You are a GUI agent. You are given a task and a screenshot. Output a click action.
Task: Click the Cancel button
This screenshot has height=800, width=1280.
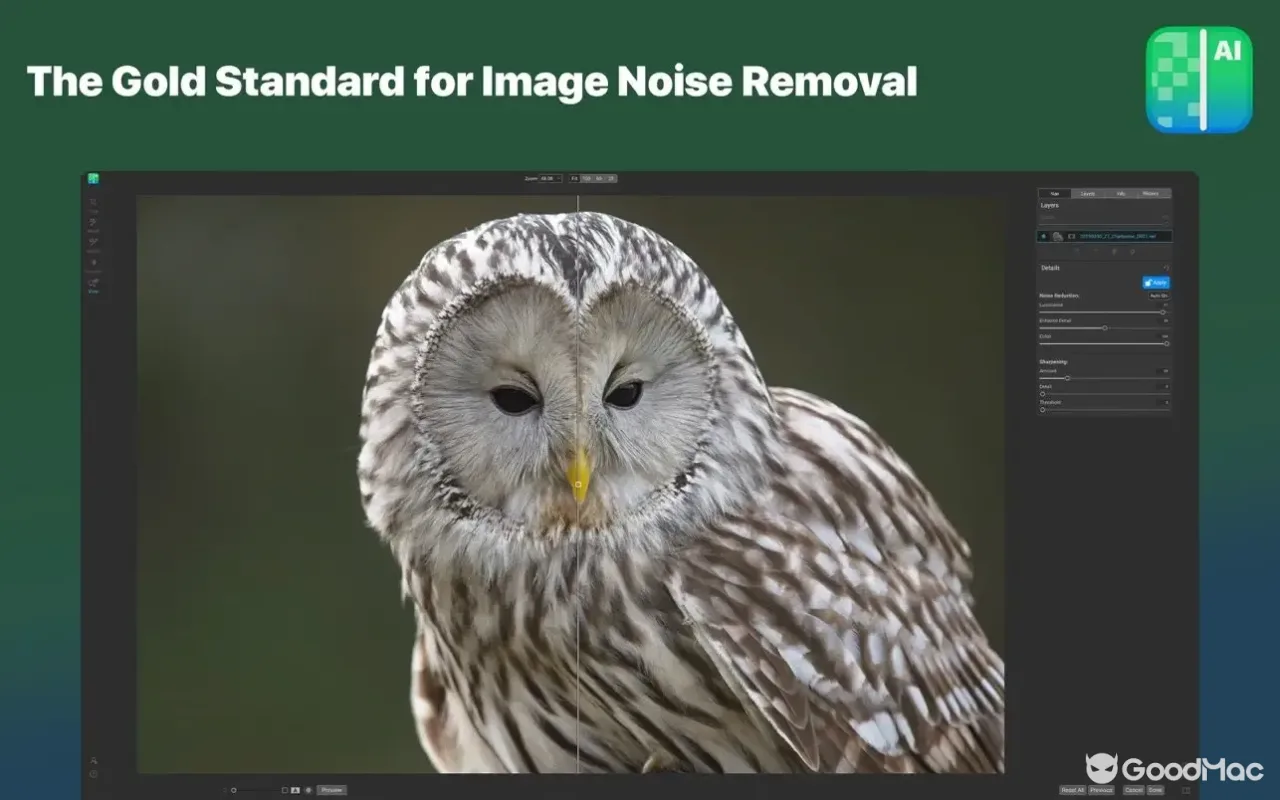coord(1133,790)
